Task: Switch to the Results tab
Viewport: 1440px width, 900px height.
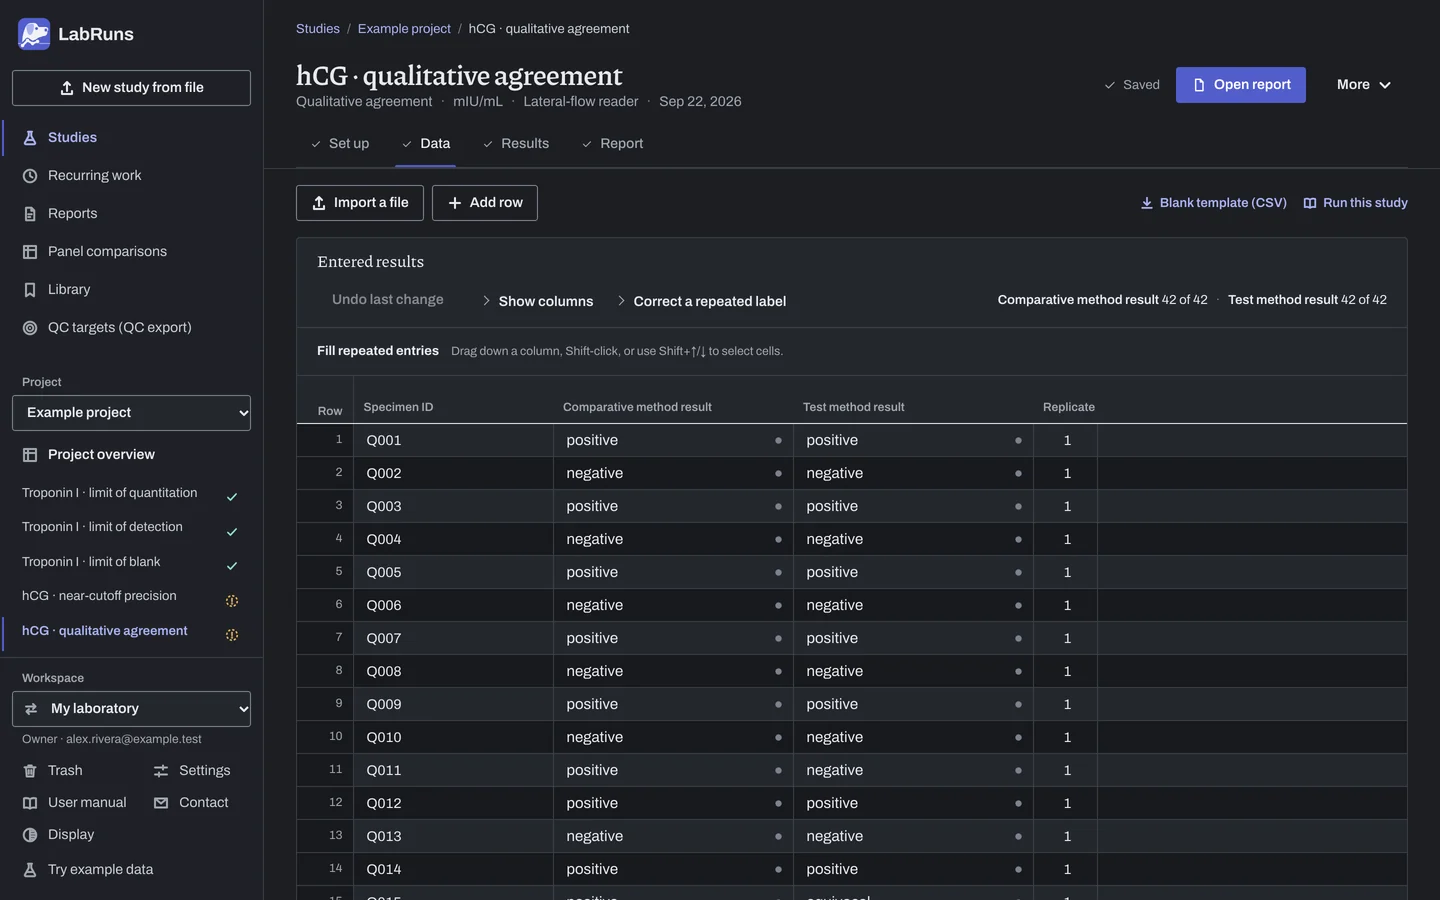Action: pyautogui.click(x=516, y=144)
